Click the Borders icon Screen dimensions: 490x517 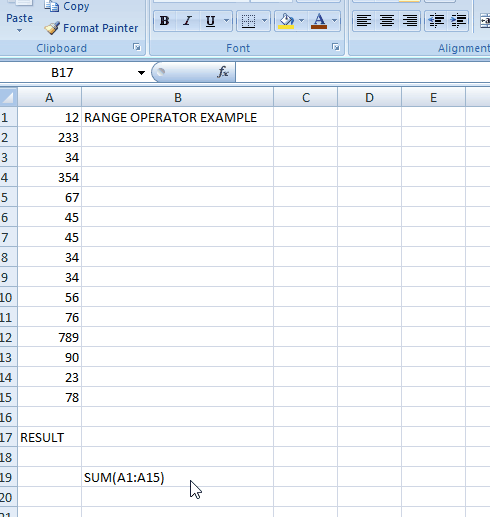(248, 21)
